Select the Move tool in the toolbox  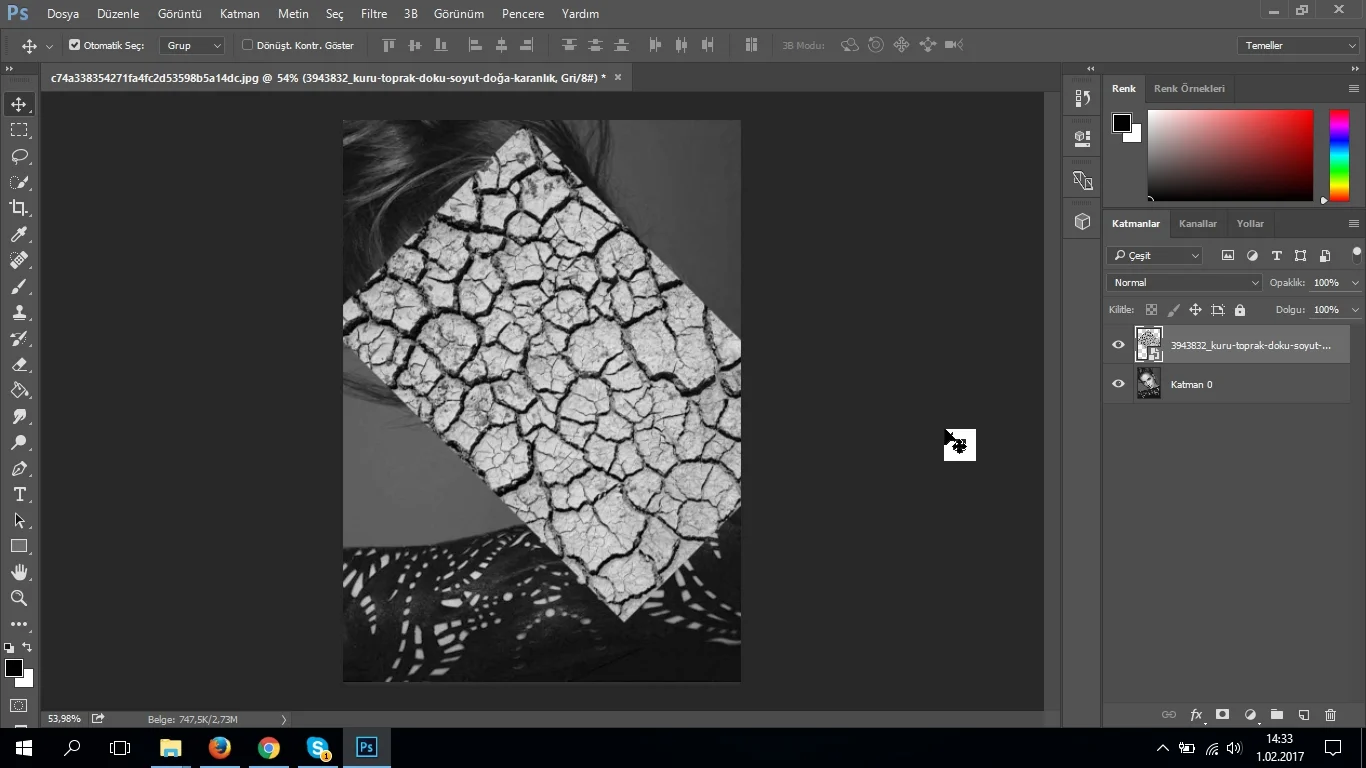click(19, 104)
